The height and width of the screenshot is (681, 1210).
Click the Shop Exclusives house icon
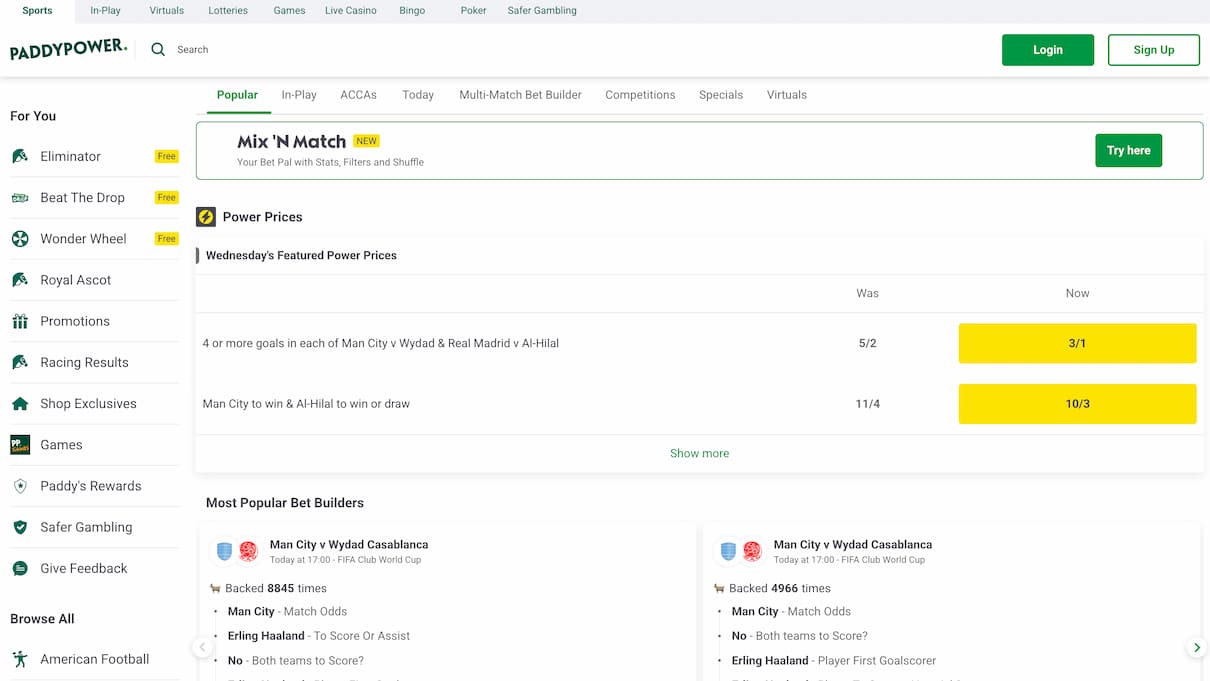pos(20,404)
